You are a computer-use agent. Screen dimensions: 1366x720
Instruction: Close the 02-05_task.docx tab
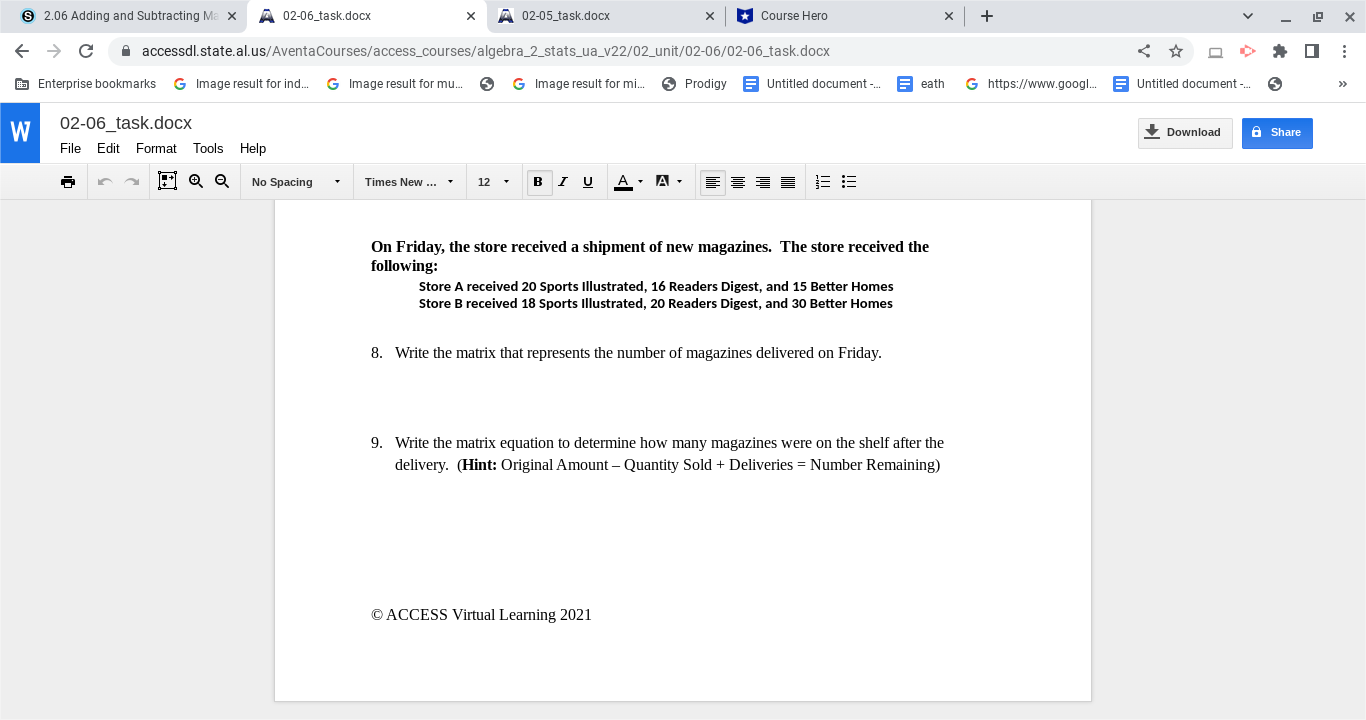710,16
